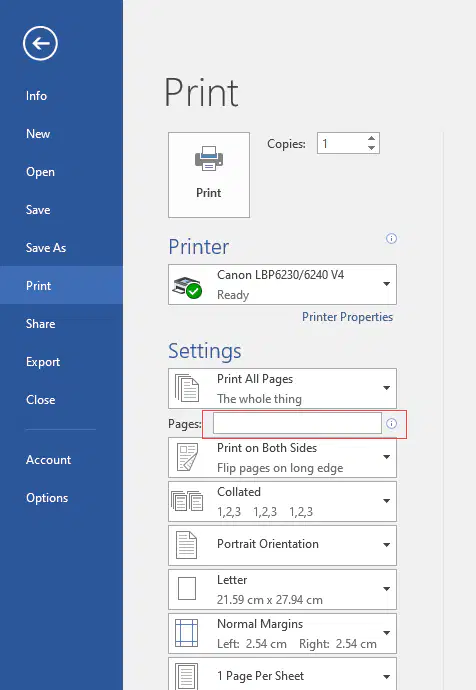Click the back arrow circle icon
Viewport: 476px width, 690px height.
click(40, 43)
